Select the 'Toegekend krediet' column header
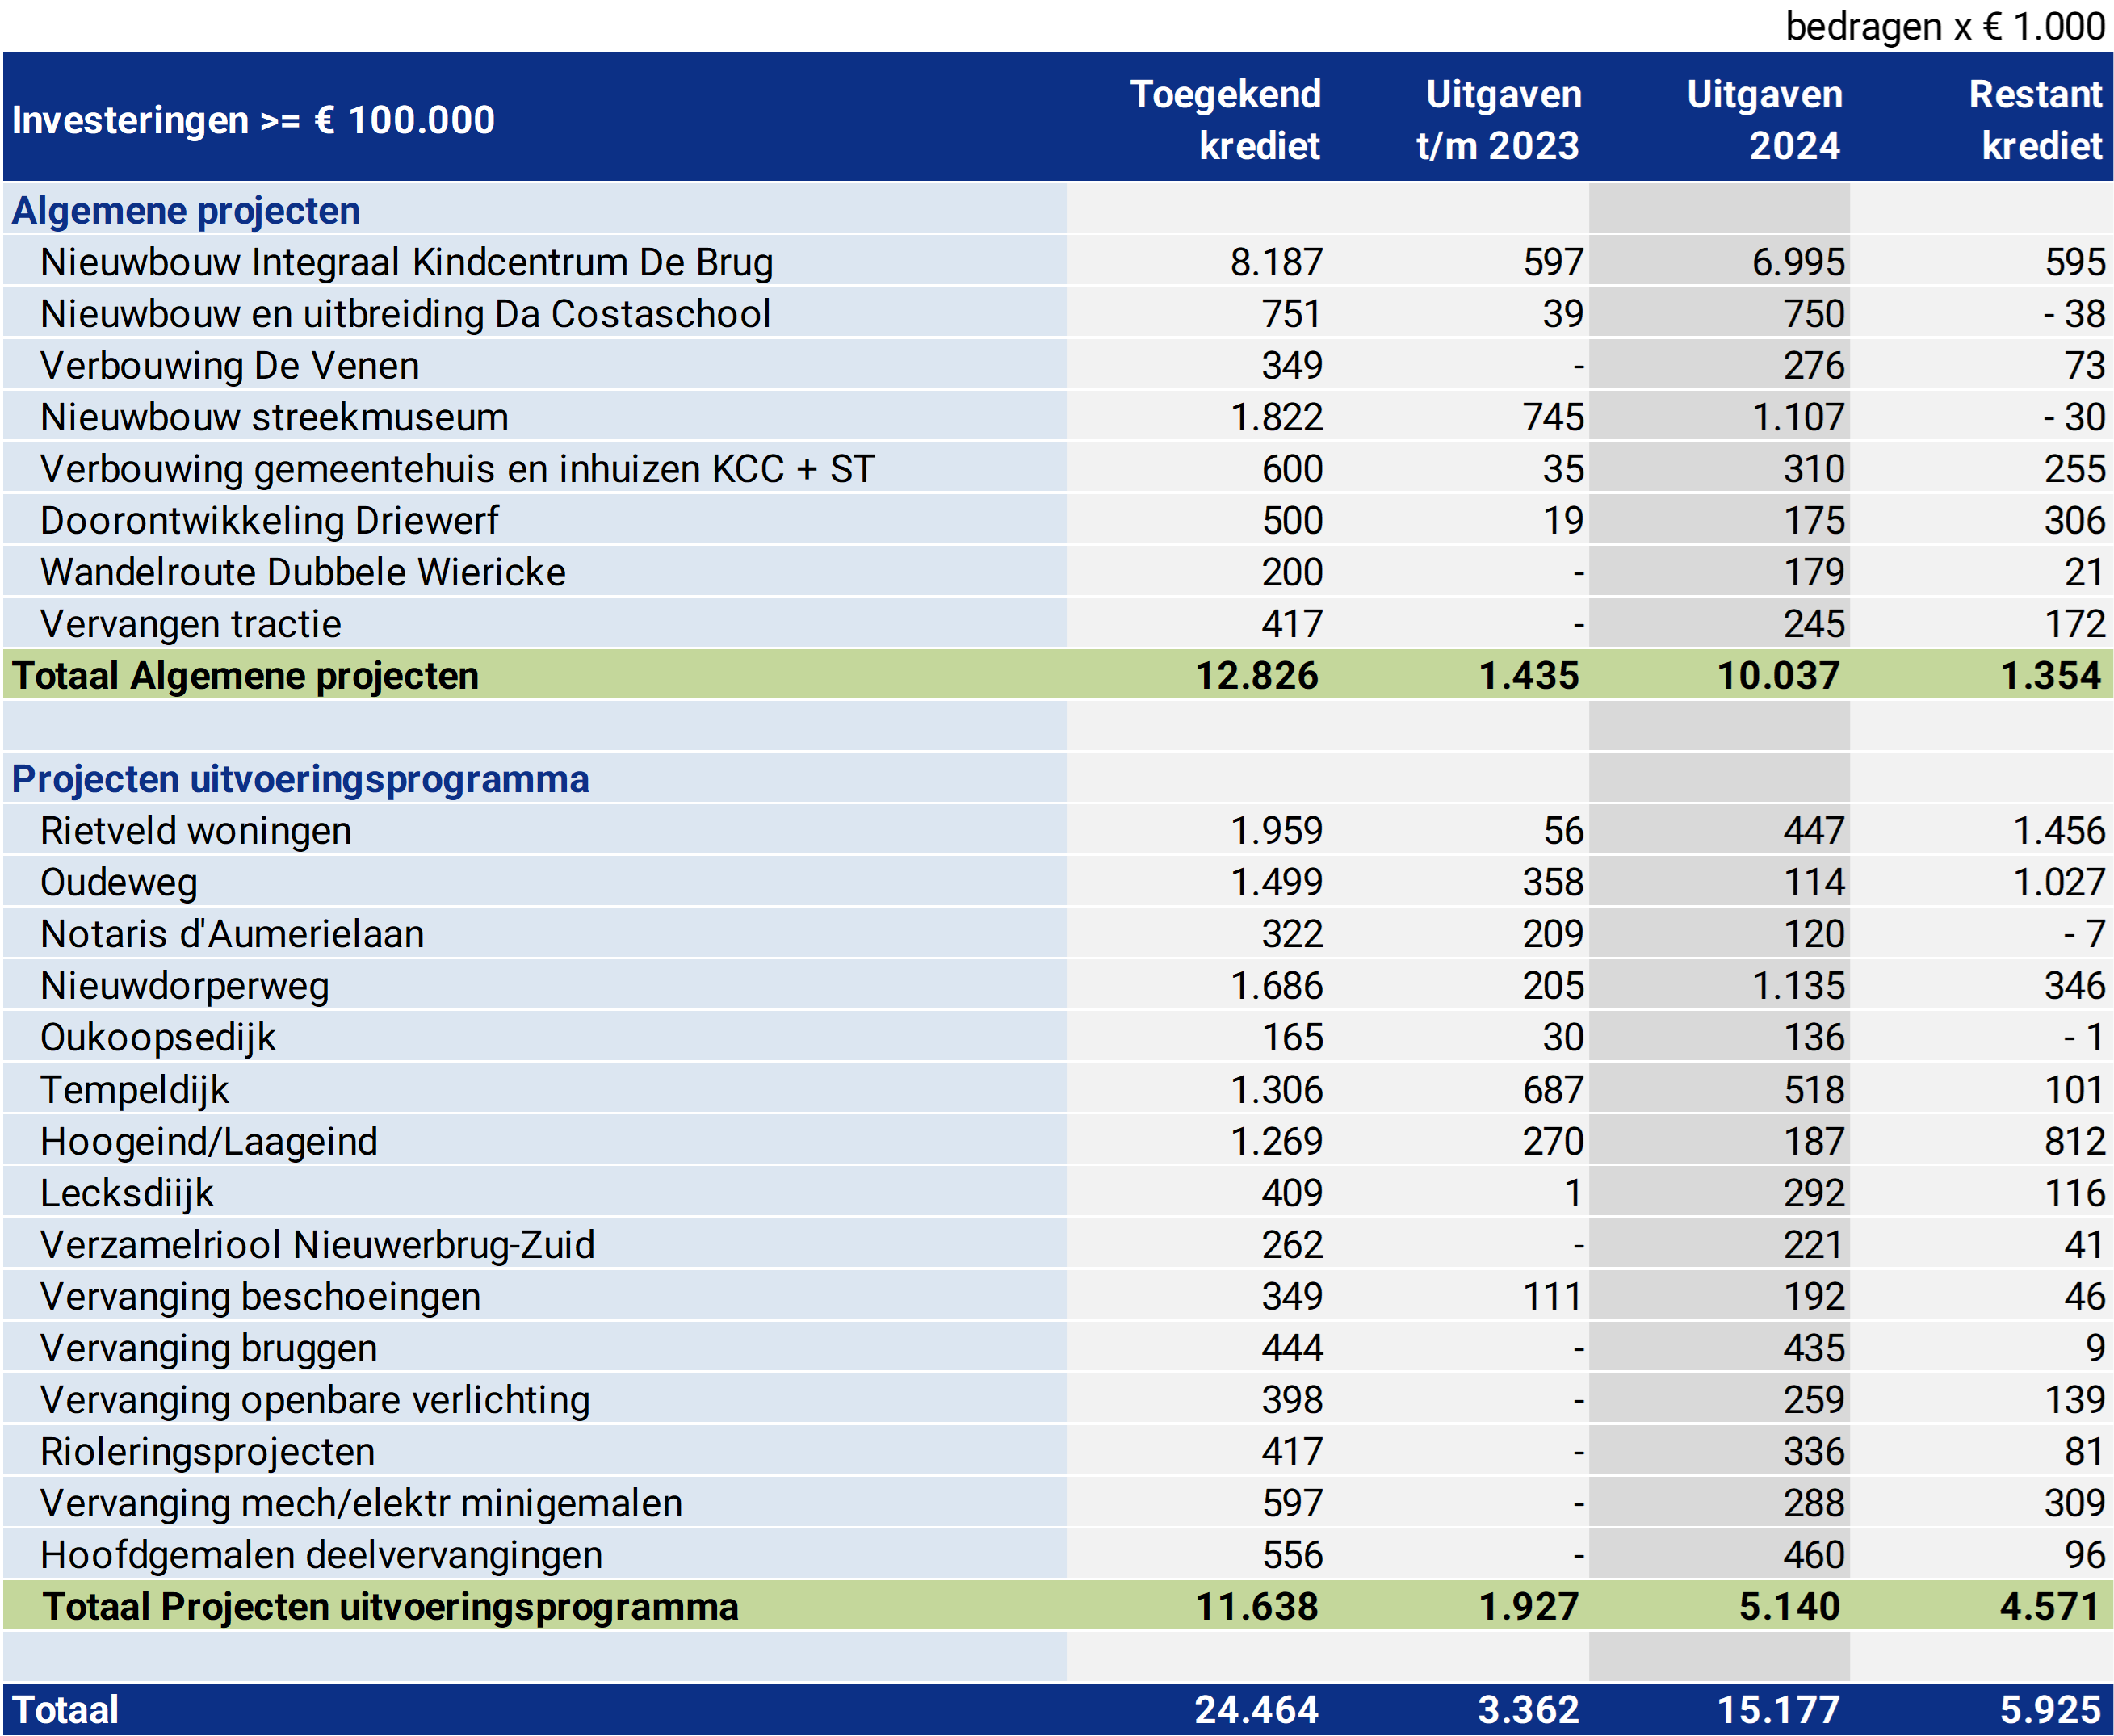This screenshot has height=1736, width=2114. [1224, 120]
